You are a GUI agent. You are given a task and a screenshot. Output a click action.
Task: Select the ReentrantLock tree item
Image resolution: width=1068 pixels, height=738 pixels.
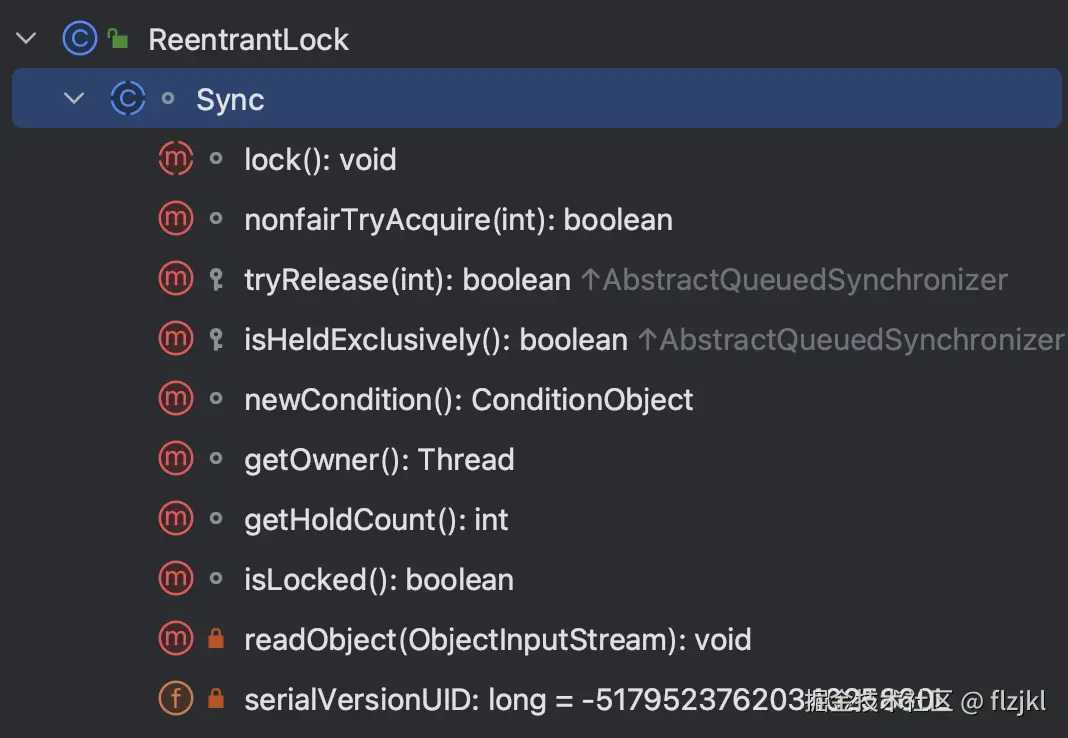click(x=248, y=40)
